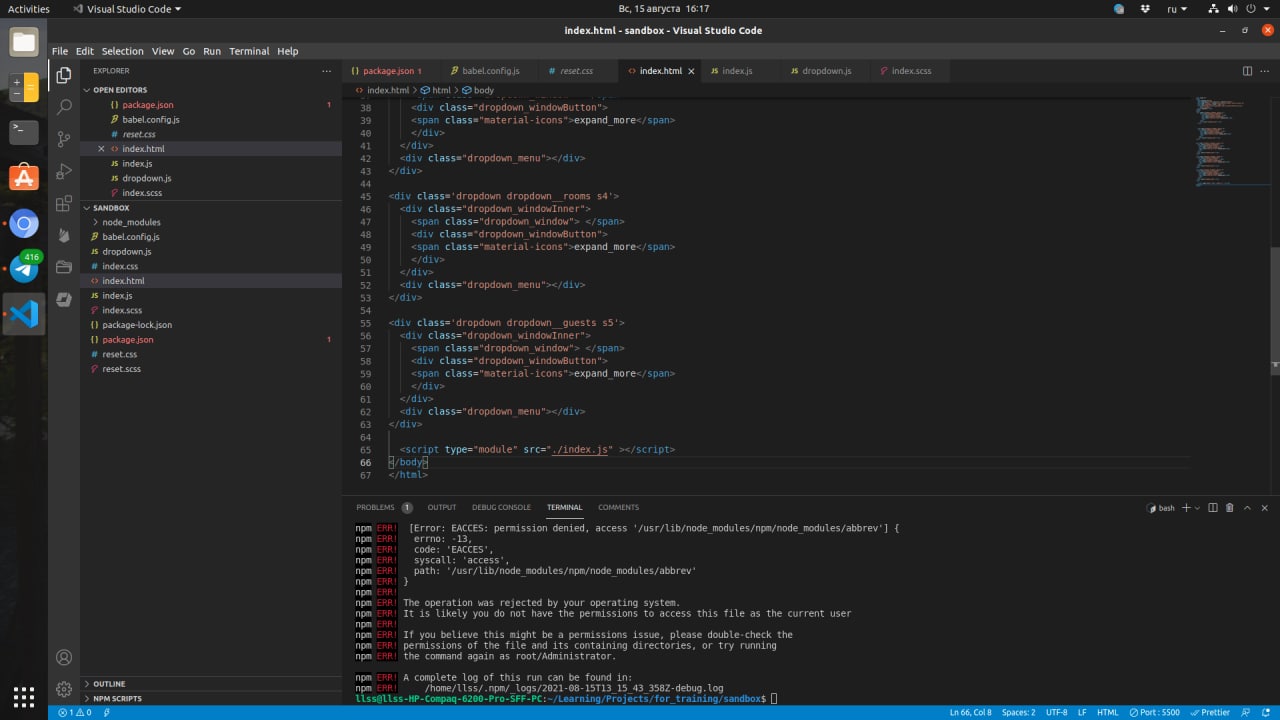1280x720 pixels.
Task: Open launch profile dropdown next to plus
Action: pos(1197,508)
